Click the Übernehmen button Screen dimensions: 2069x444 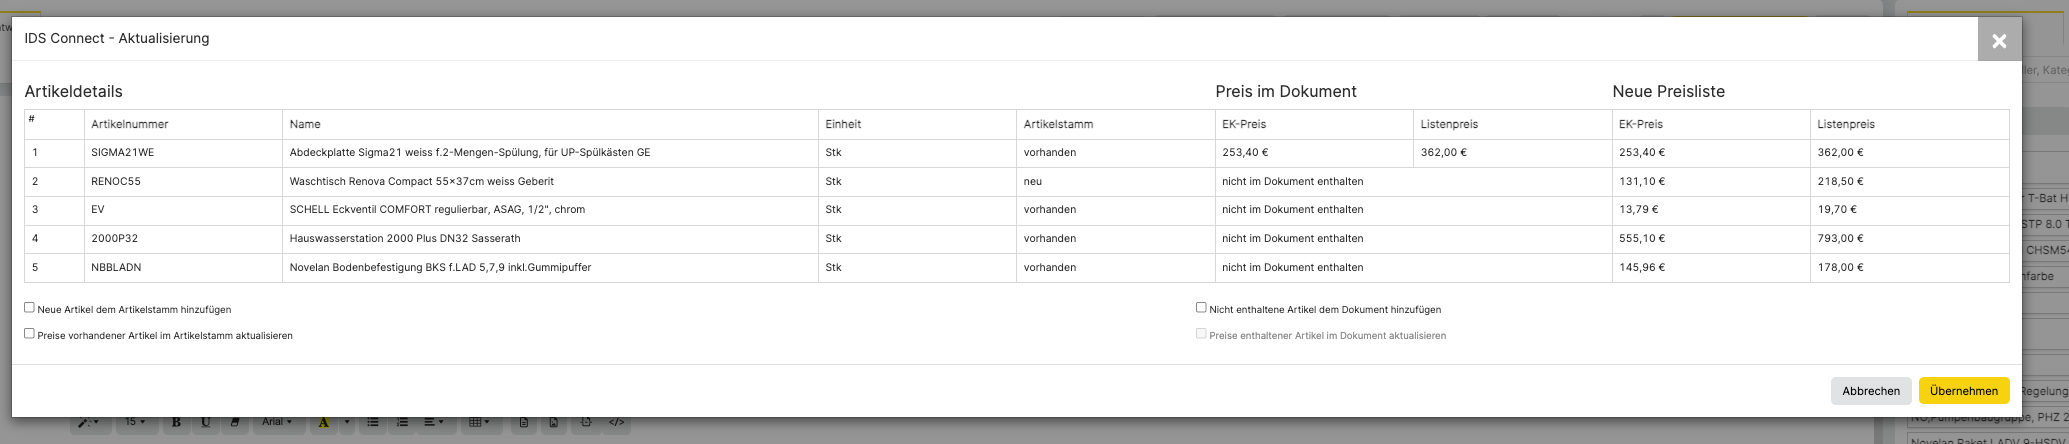1963,391
